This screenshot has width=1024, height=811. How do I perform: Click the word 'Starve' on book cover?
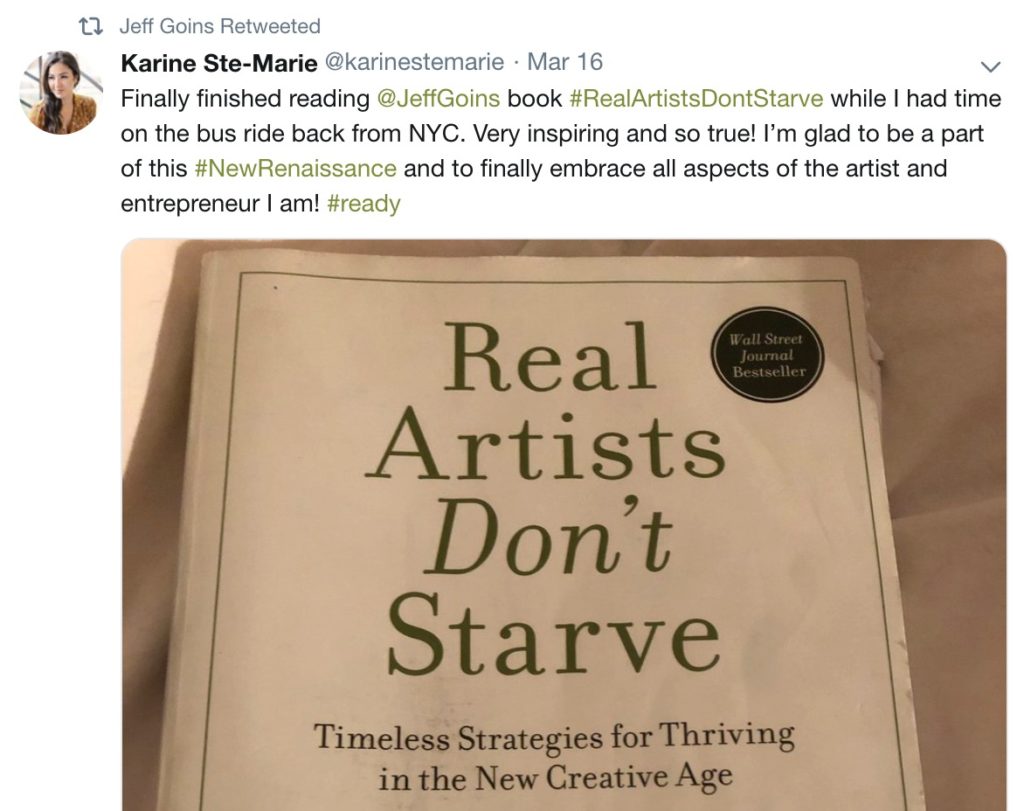pos(554,633)
